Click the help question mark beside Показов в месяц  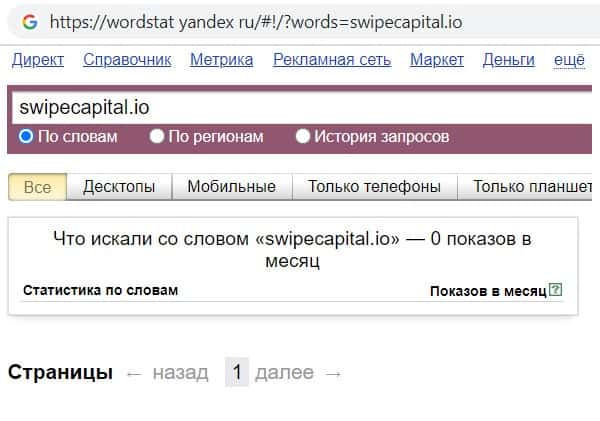pyautogui.click(x=555, y=290)
